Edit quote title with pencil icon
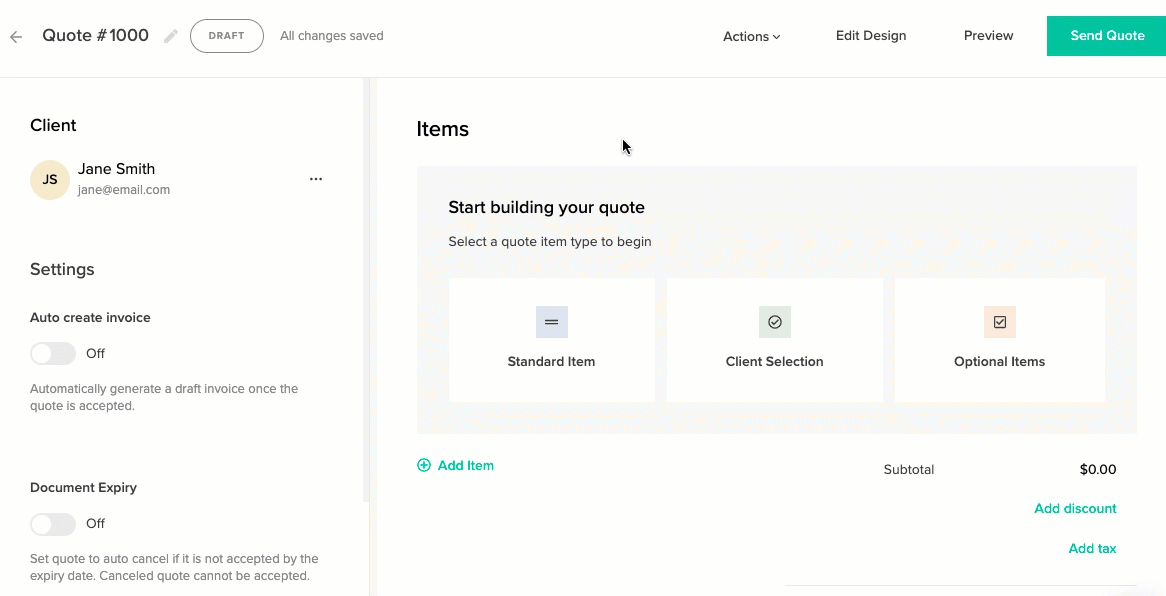The width and height of the screenshot is (1166, 596). coord(171,36)
